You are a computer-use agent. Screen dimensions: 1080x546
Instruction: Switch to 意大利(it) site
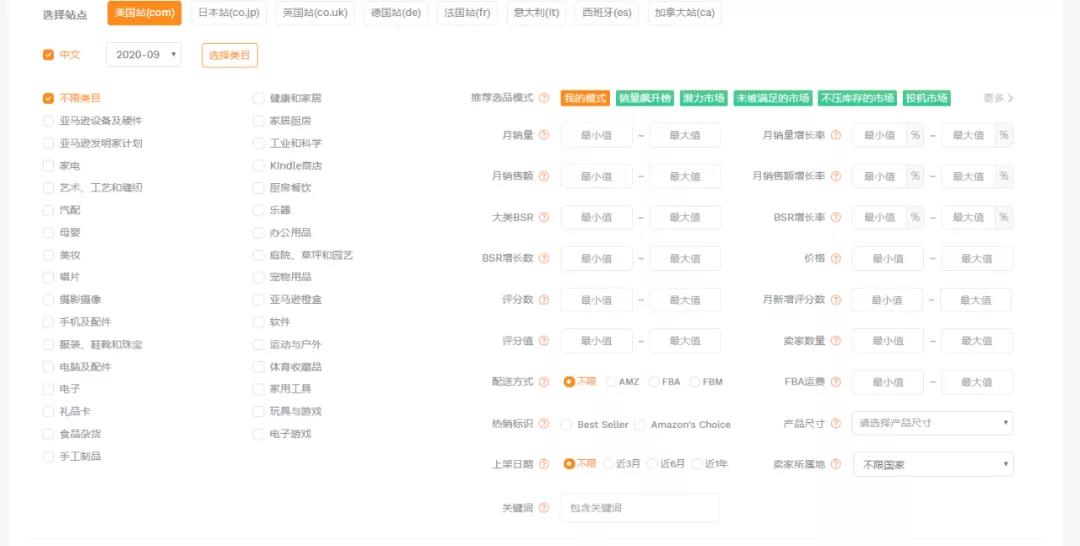click(537, 13)
